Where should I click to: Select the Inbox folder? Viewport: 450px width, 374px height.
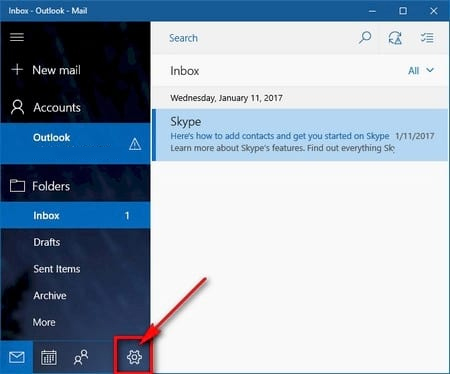coord(75,215)
